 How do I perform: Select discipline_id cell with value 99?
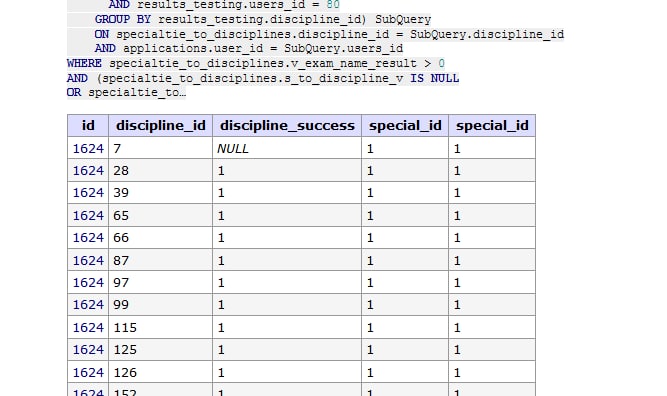[160, 305]
